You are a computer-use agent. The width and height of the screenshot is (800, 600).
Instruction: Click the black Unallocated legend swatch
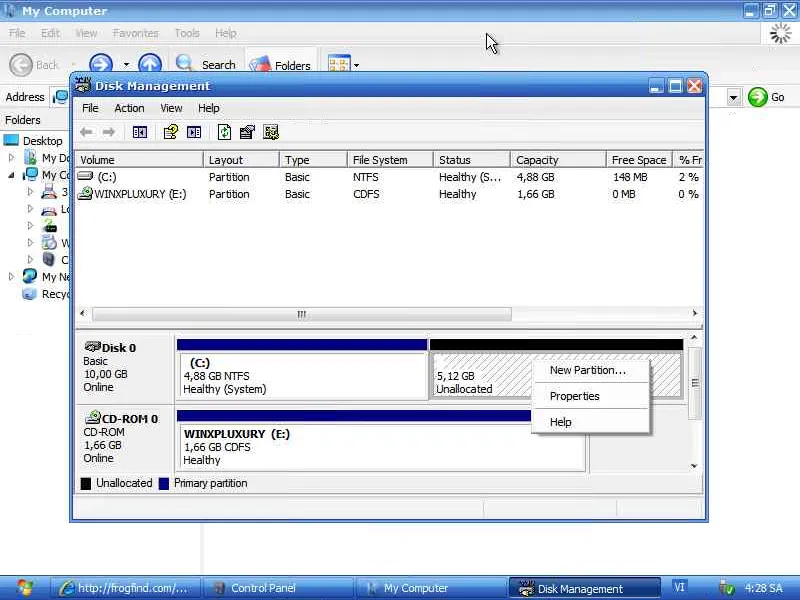click(x=86, y=484)
